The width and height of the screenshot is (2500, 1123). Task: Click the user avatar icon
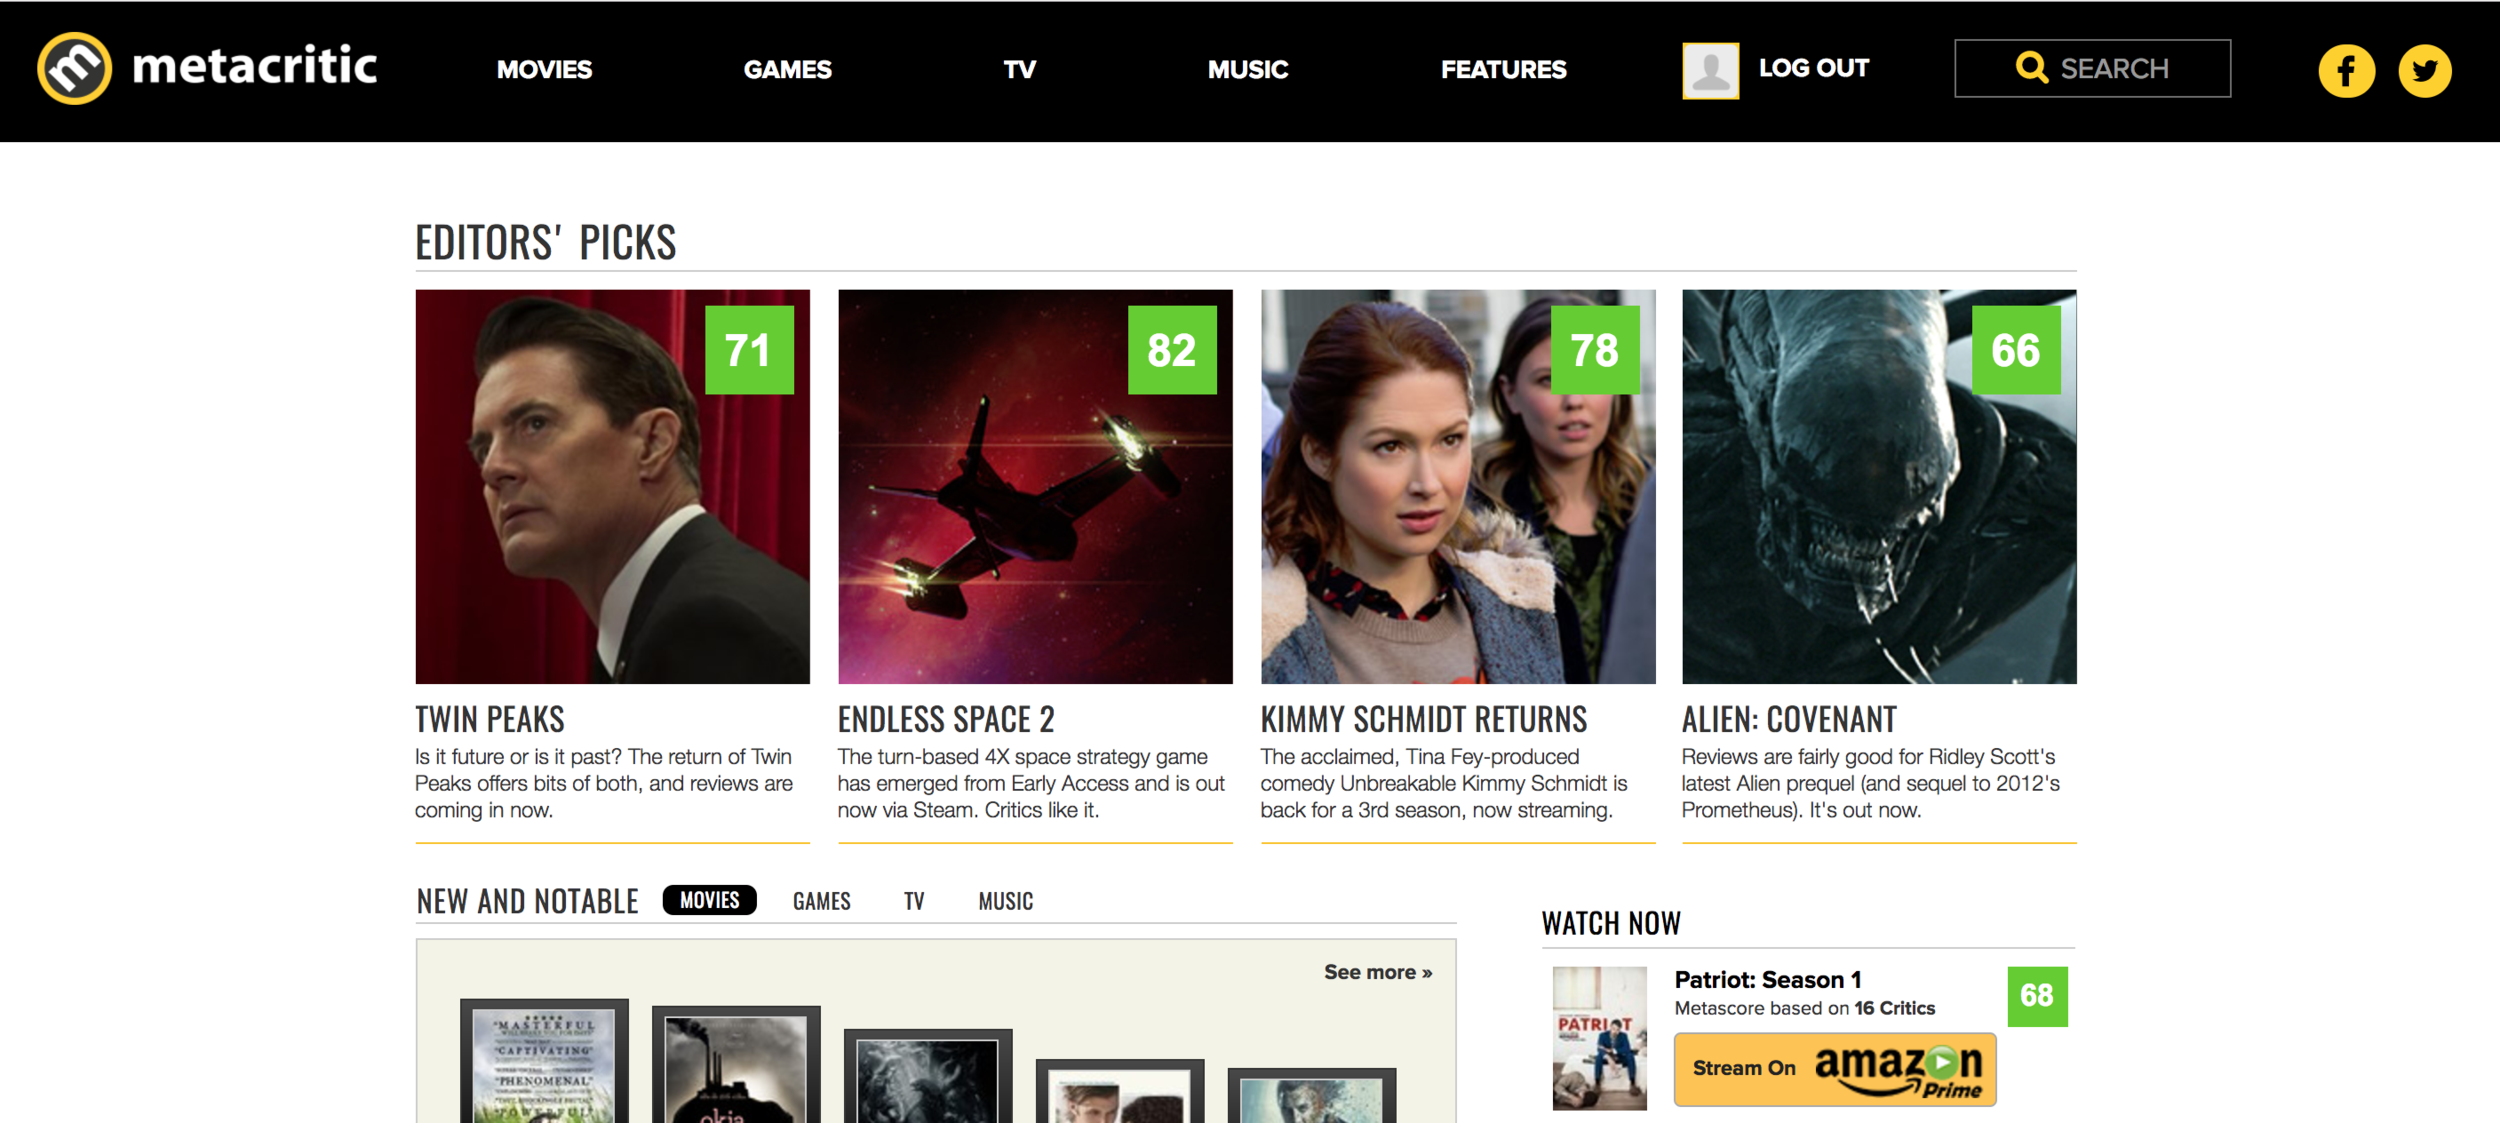1710,70
